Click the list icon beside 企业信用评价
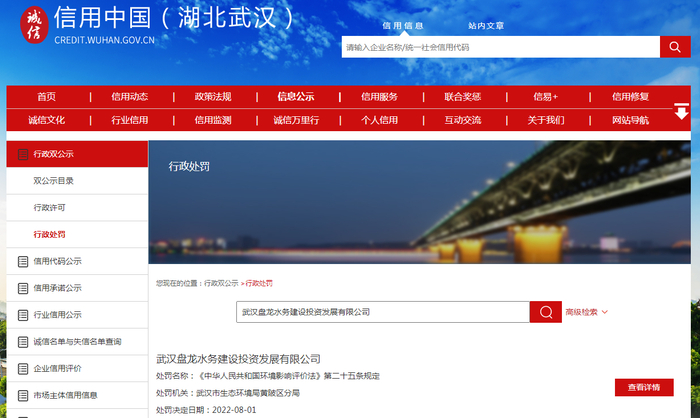Screen dimensions: 700x418 (23, 369)
